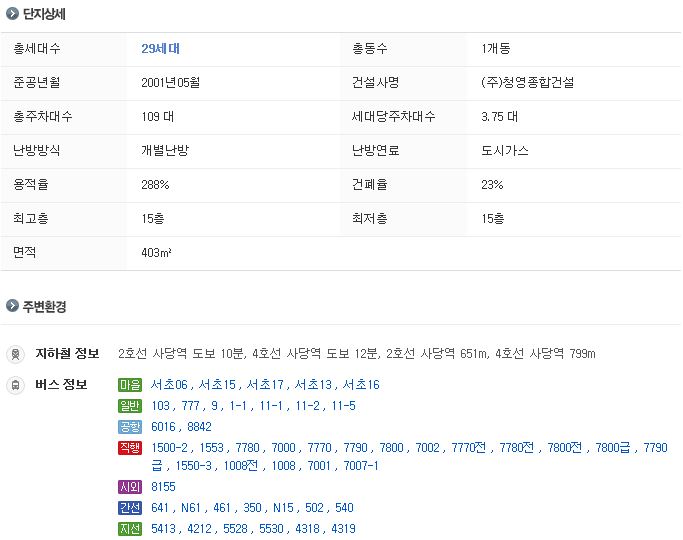Select the green 지선 bus badge
Viewport: 683px width, 540px height.
(x=130, y=529)
